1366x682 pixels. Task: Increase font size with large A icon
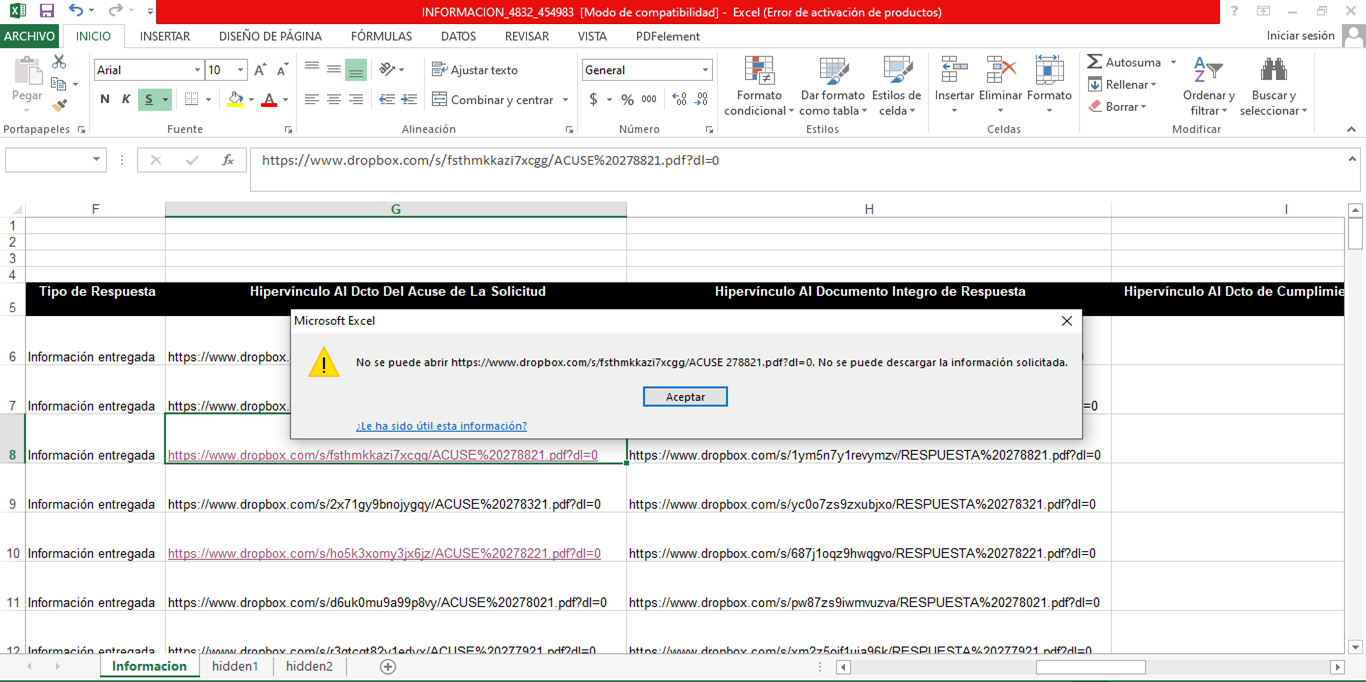click(x=260, y=70)
